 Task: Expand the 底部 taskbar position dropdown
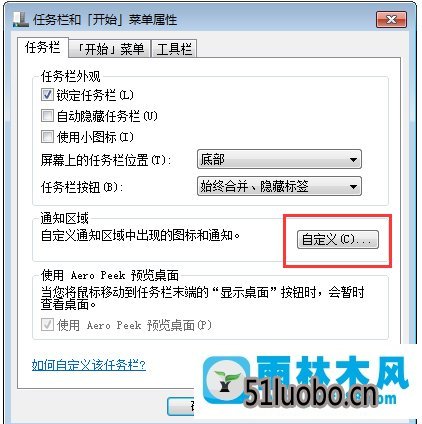279,159
